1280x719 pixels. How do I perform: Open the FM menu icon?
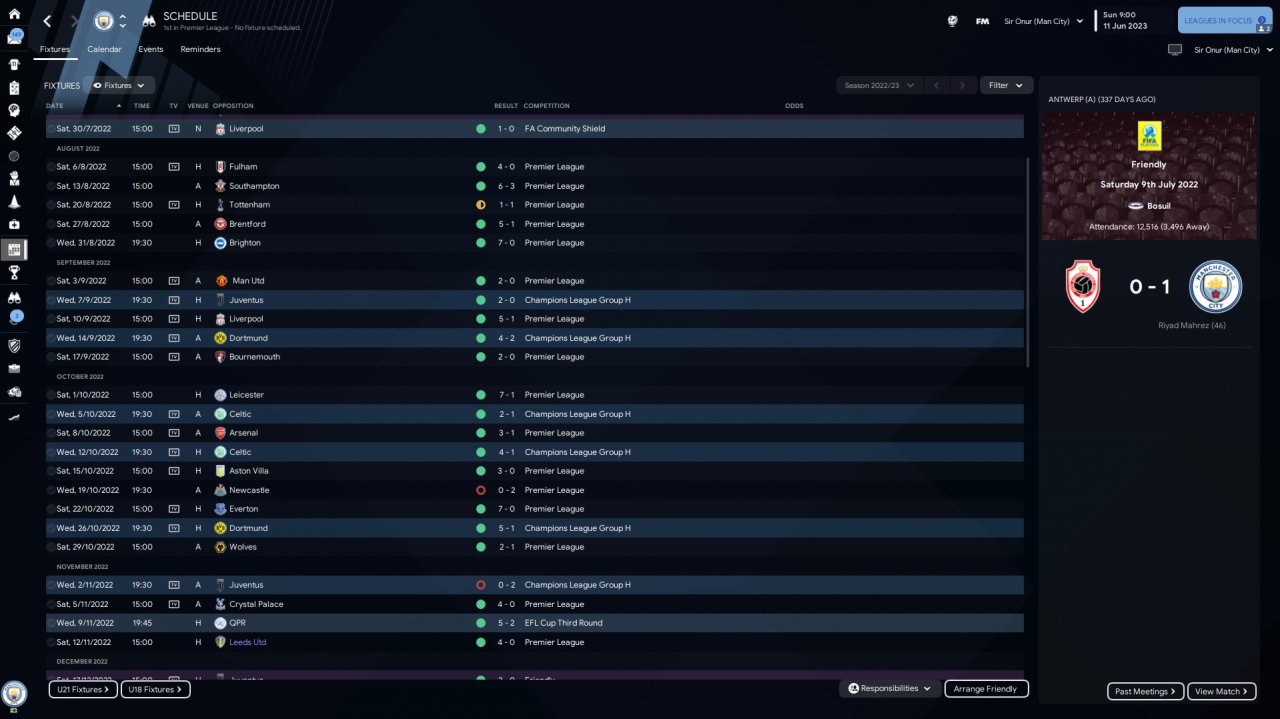point(982,20)
